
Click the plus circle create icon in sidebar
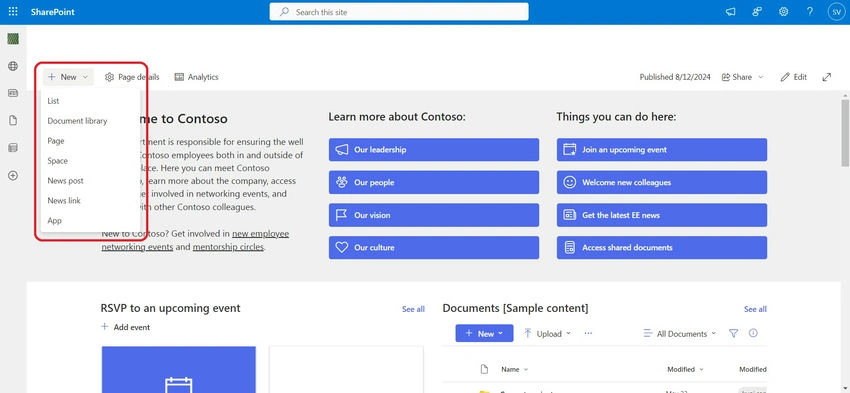coord(13,176)
